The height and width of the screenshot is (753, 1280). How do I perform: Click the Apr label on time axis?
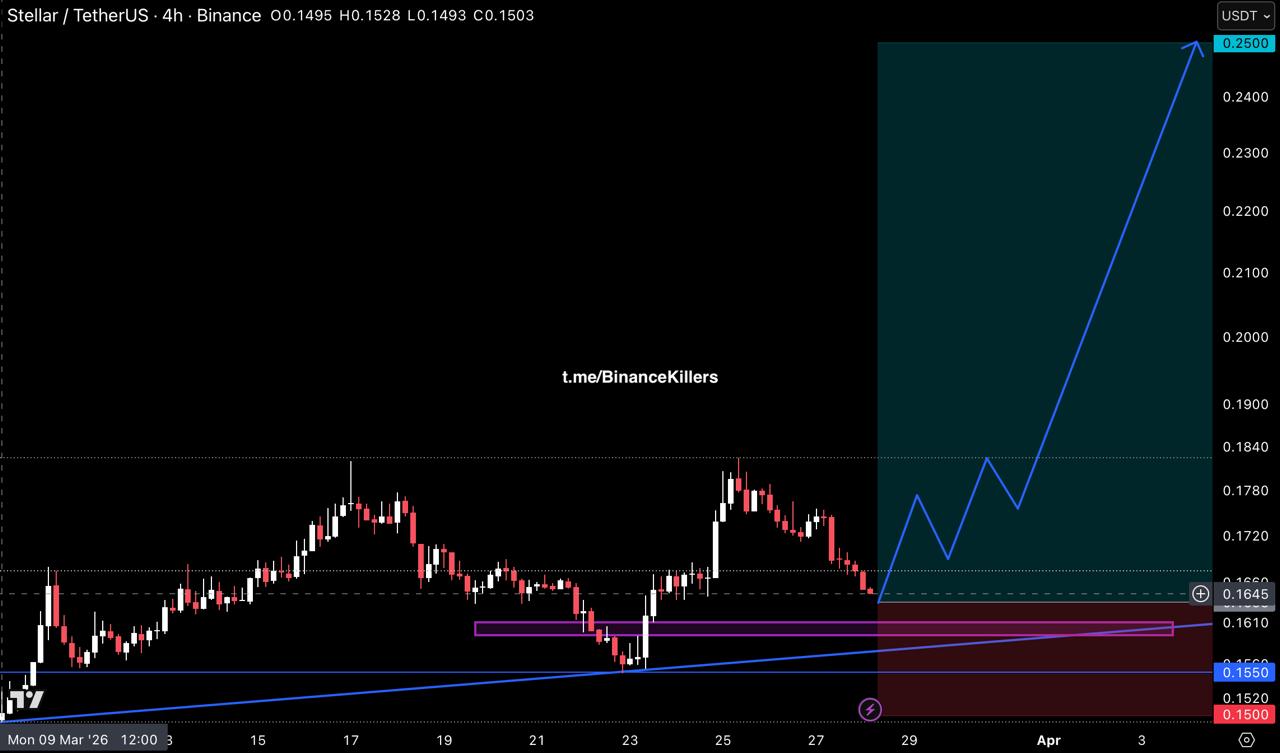point(1047,740)
